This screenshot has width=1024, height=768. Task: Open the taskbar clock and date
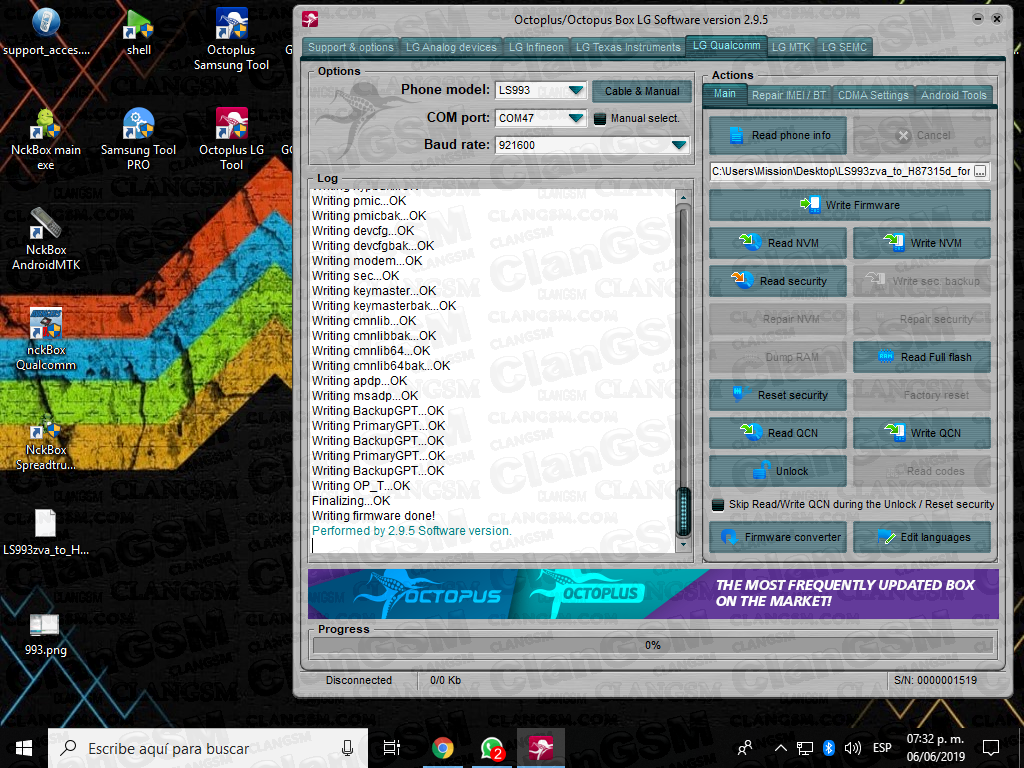[935, 748]
